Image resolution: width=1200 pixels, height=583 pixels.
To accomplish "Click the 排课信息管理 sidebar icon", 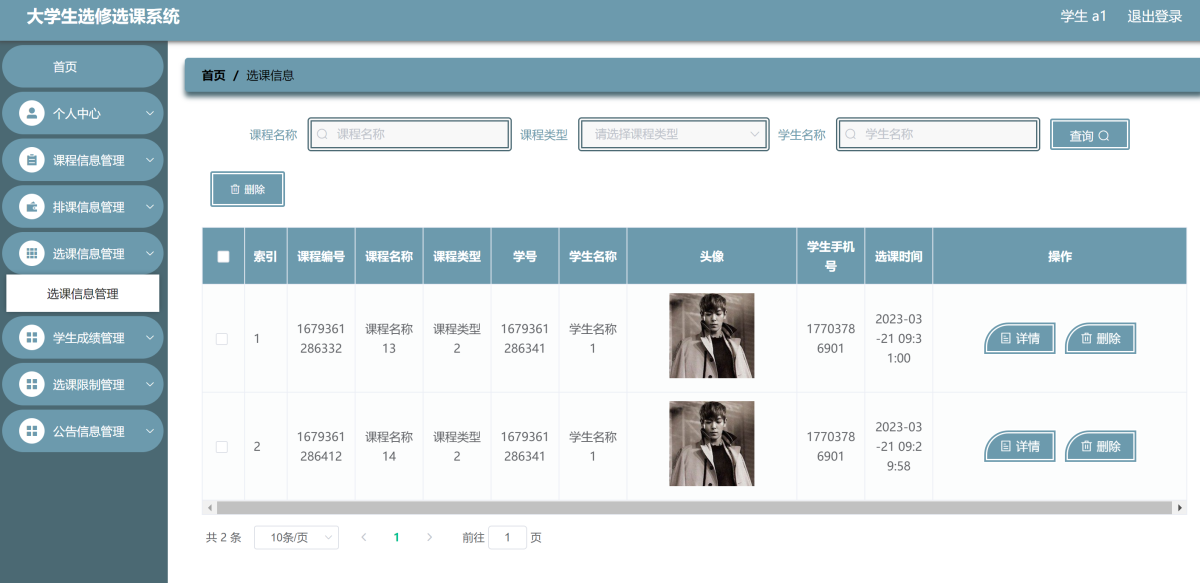I will (x=31, y=207).
